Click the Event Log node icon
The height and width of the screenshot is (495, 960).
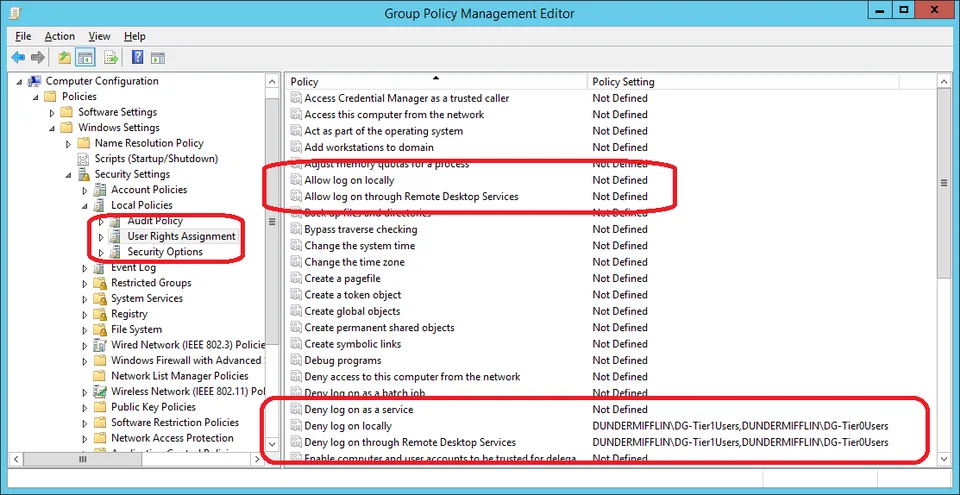tap(100, 268)
